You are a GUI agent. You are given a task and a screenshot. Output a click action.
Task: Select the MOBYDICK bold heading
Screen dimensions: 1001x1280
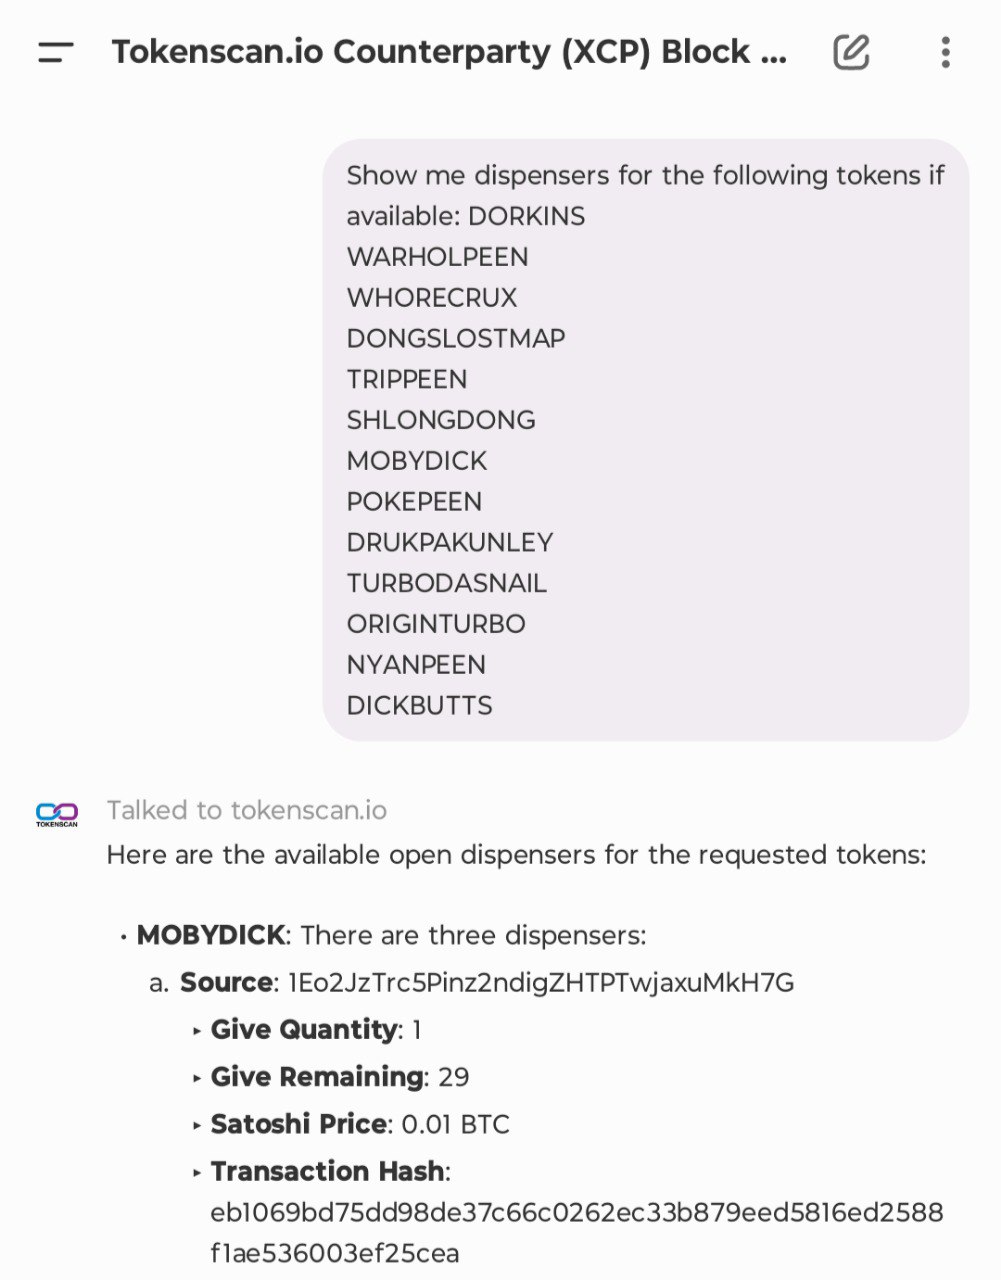click(211, 935)
